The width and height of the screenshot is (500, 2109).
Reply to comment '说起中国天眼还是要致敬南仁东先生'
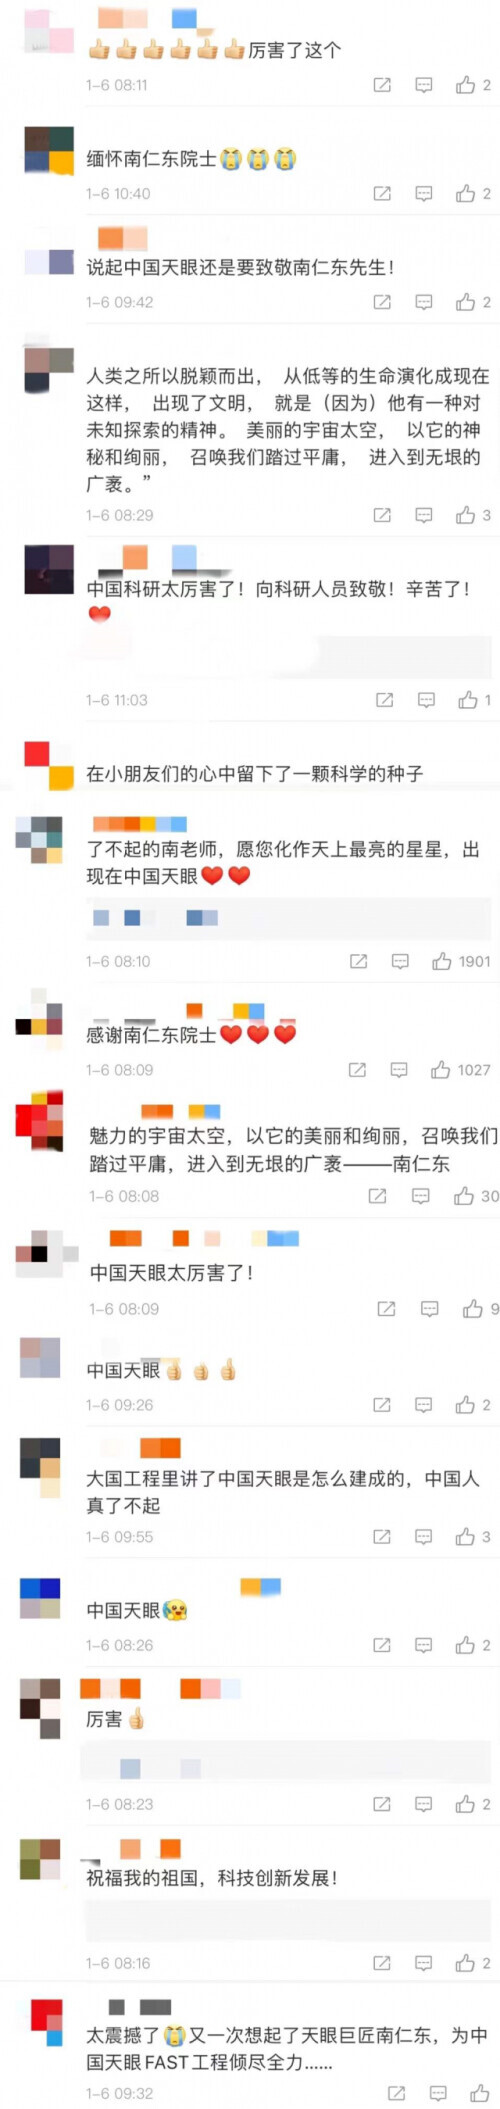(424, 301)
